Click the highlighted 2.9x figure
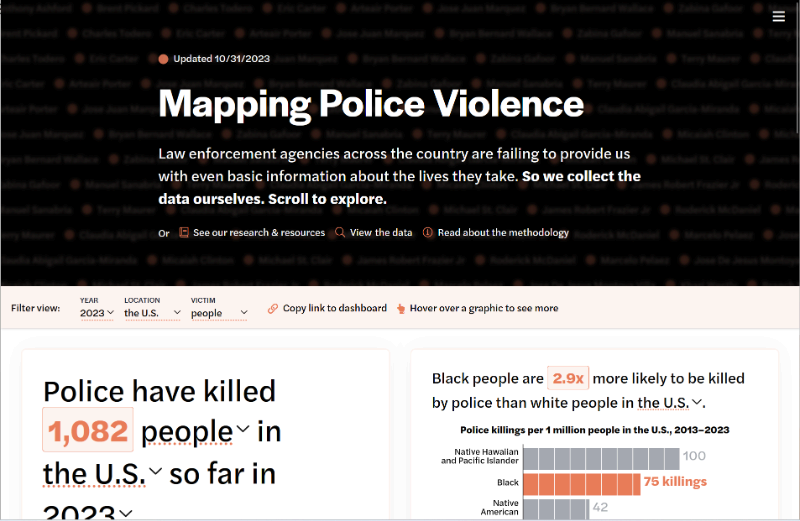Image resolution: width=800 pixels, height=521 pixels. 568,378
